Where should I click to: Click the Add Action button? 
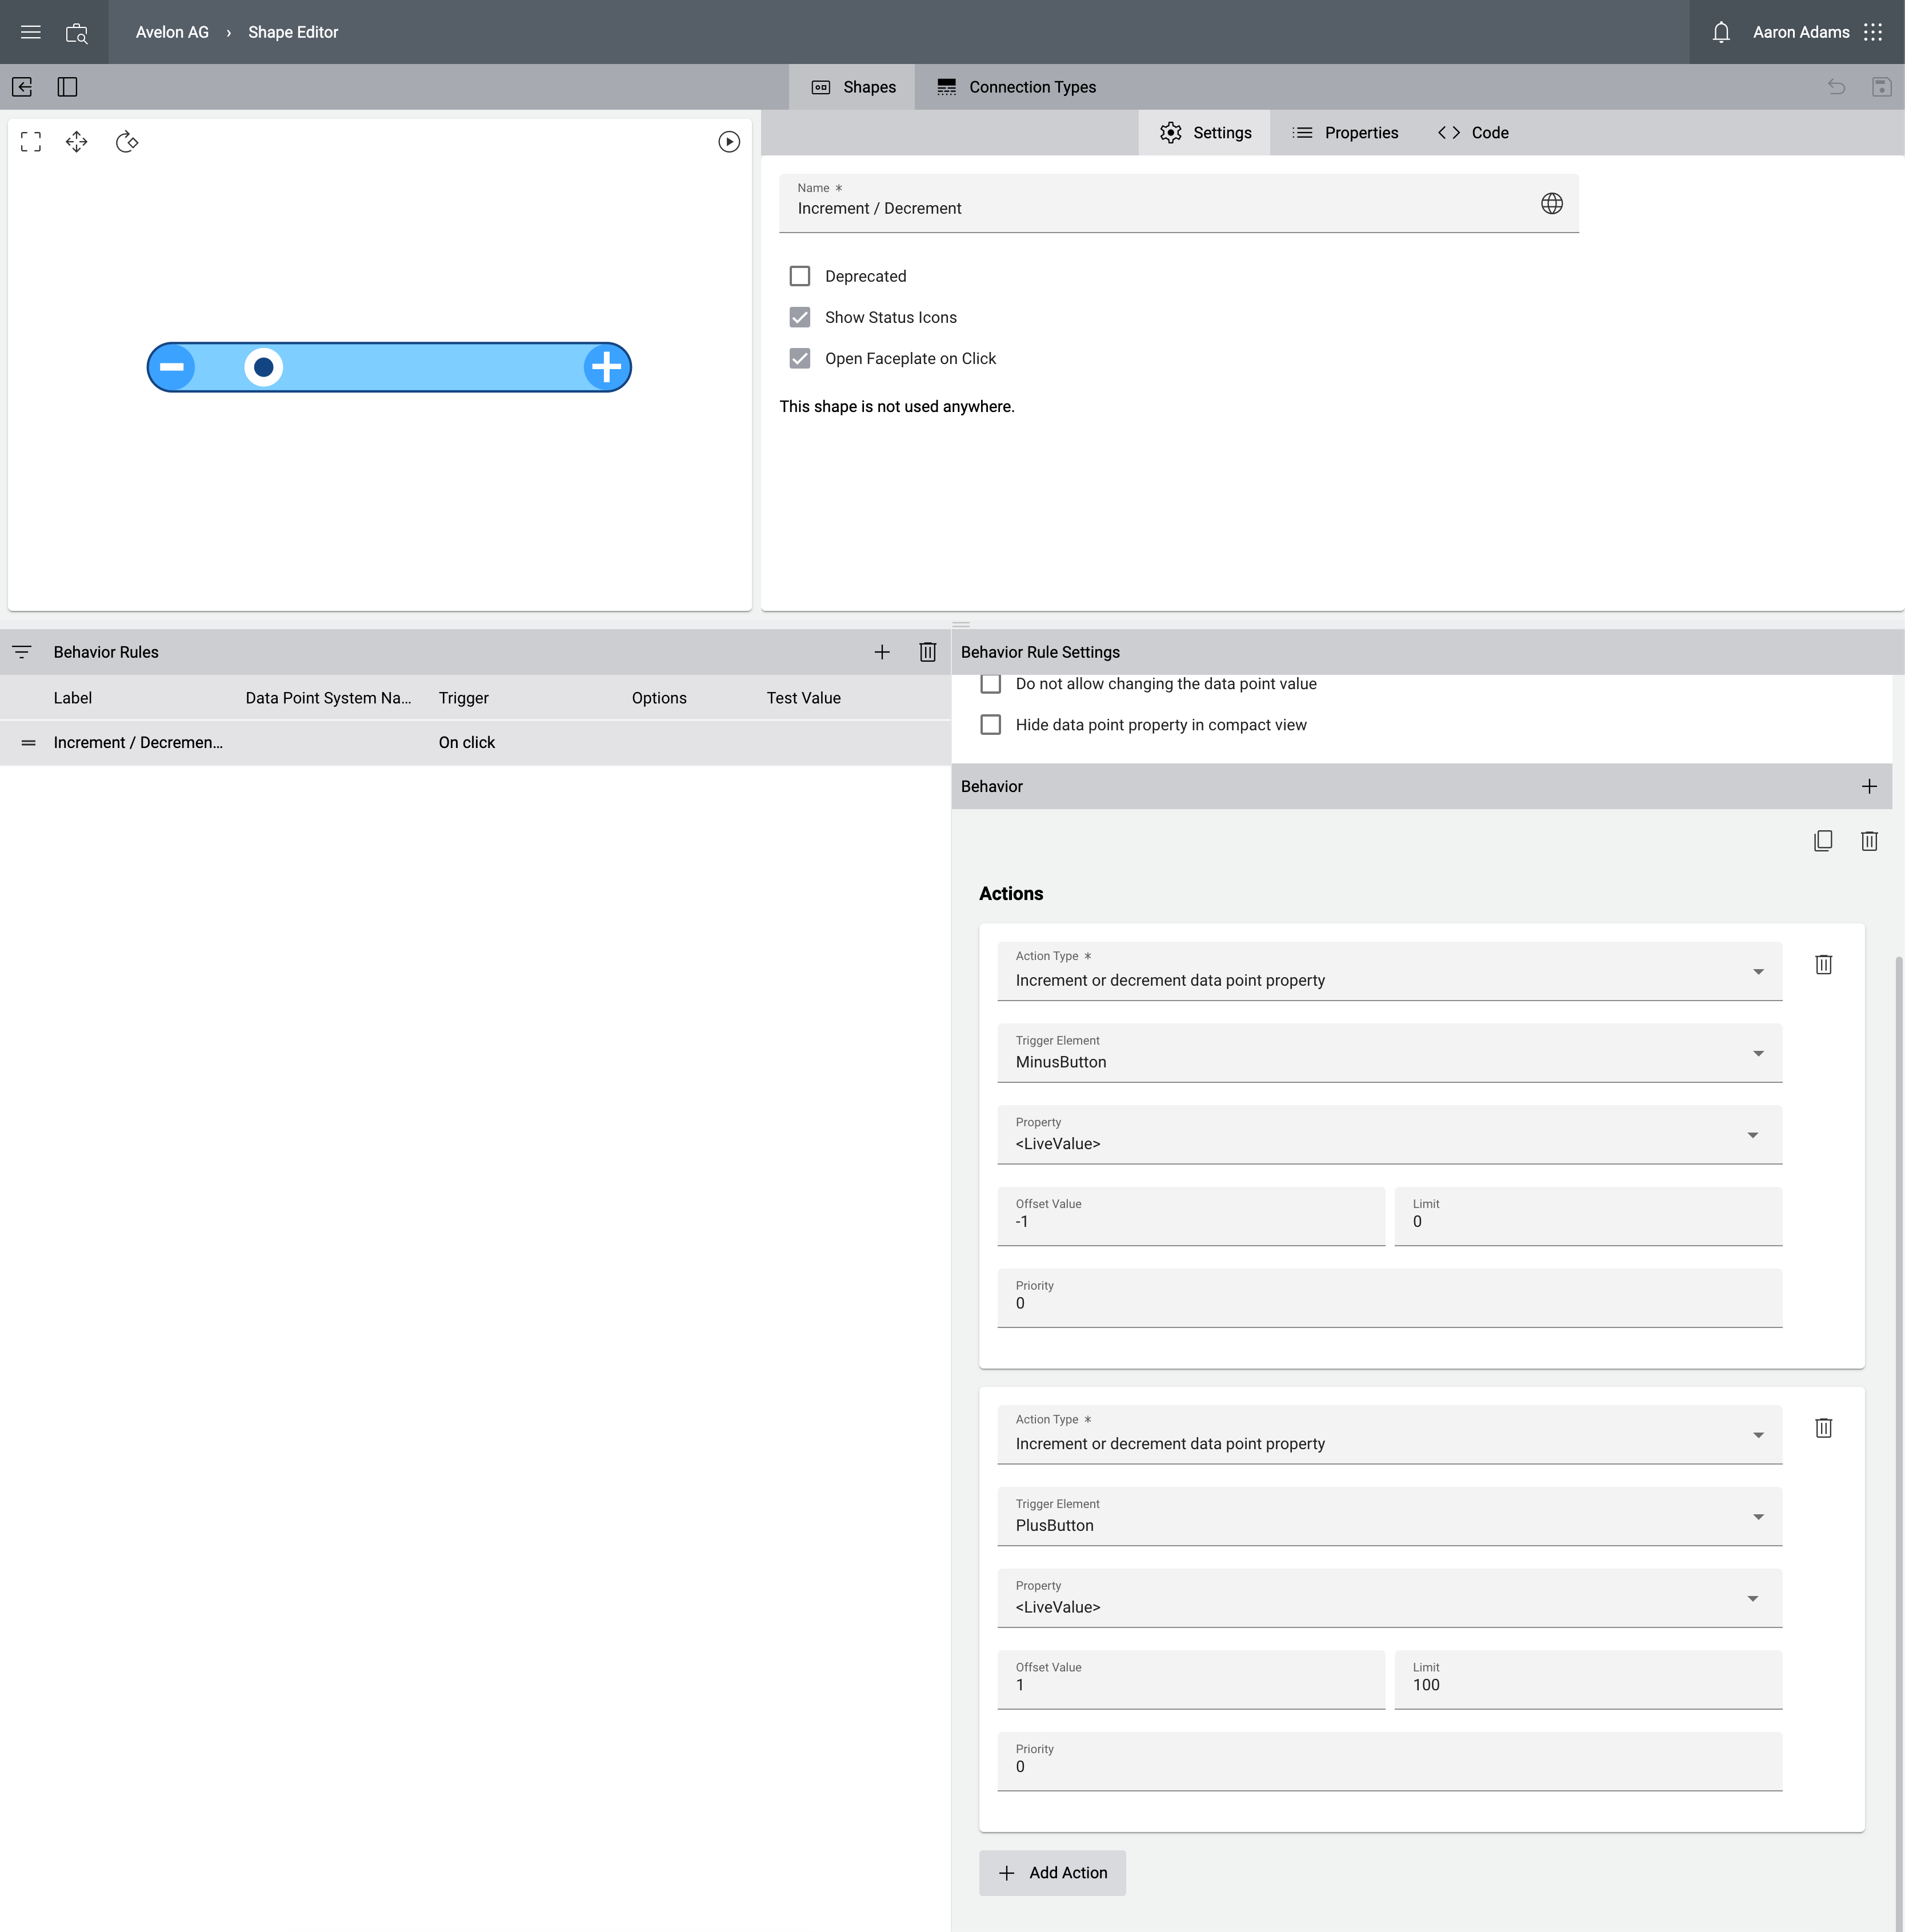(1052, 1873)
